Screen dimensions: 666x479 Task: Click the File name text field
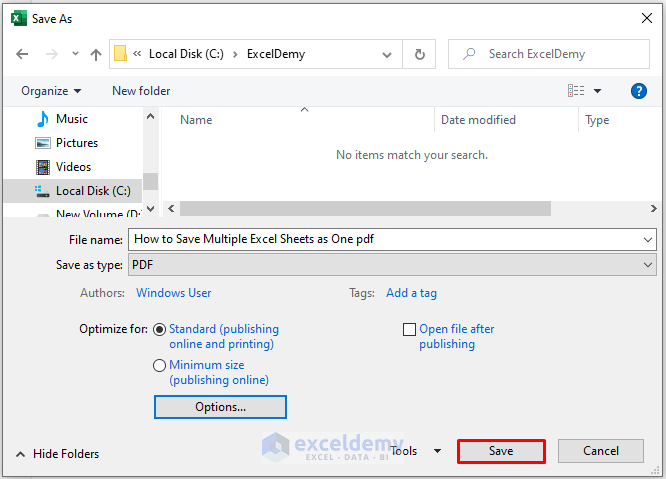tap(385, 239)
